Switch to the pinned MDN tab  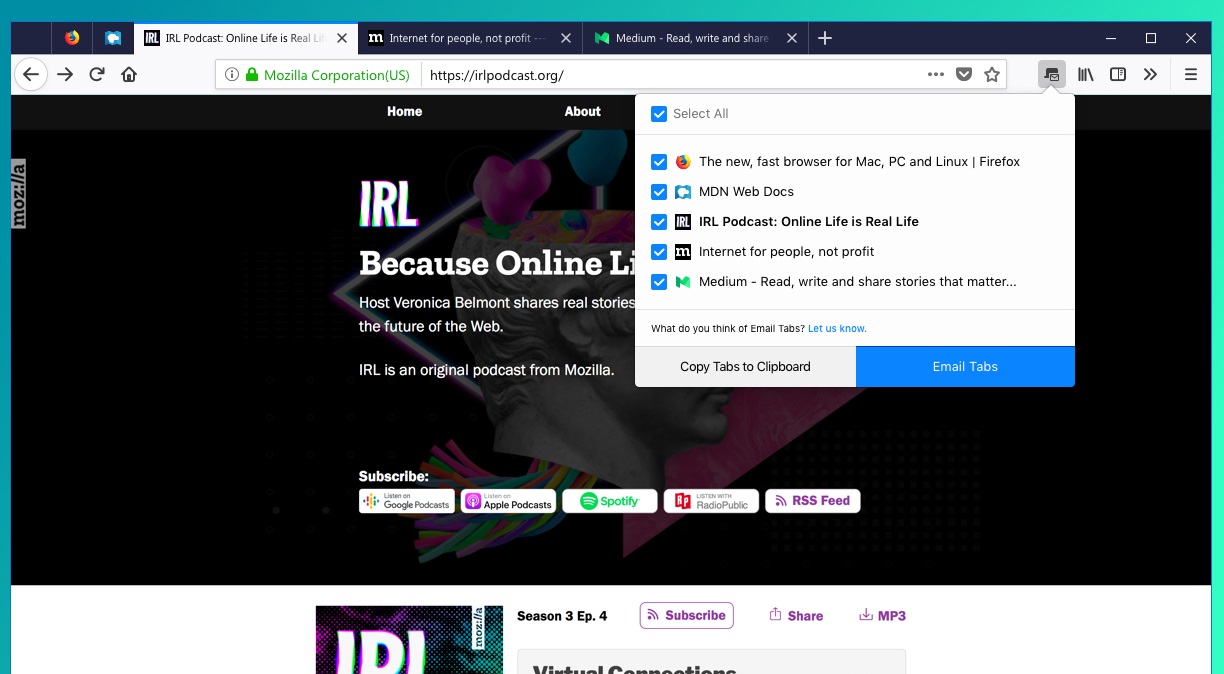coord(113,38)
